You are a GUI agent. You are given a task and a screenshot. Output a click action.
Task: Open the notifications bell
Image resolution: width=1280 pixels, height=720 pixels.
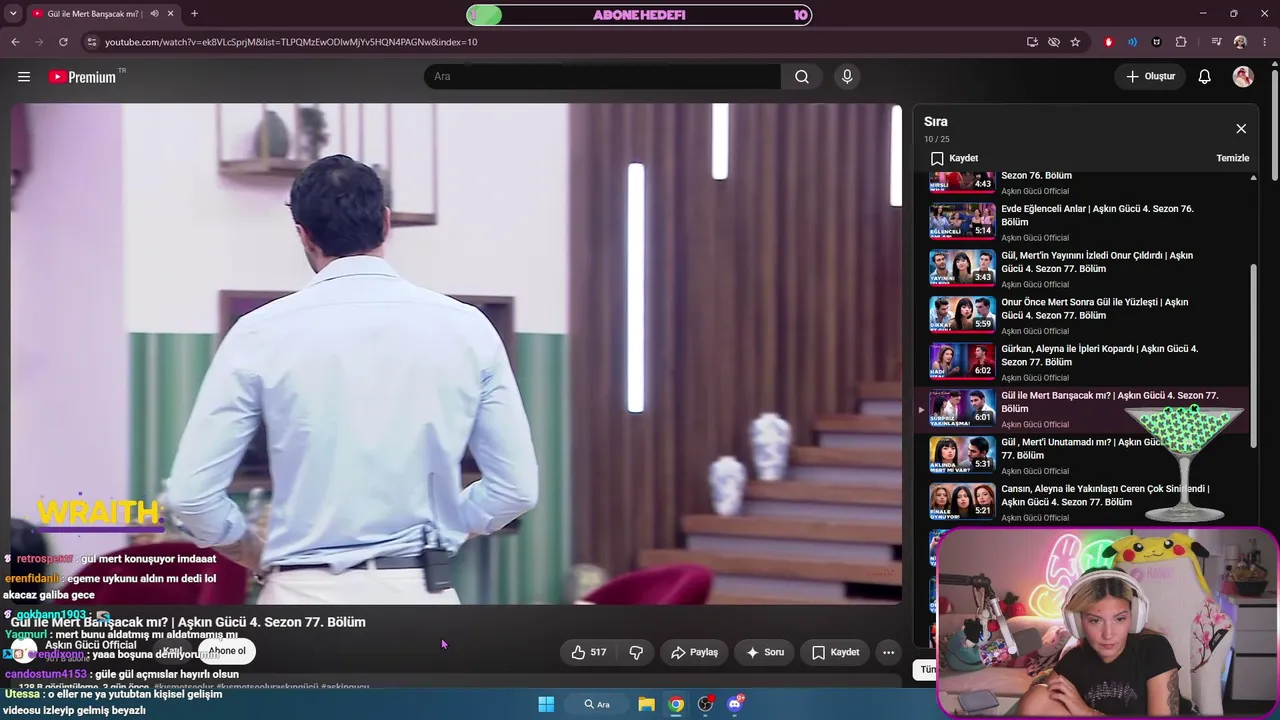point(1205,77)
